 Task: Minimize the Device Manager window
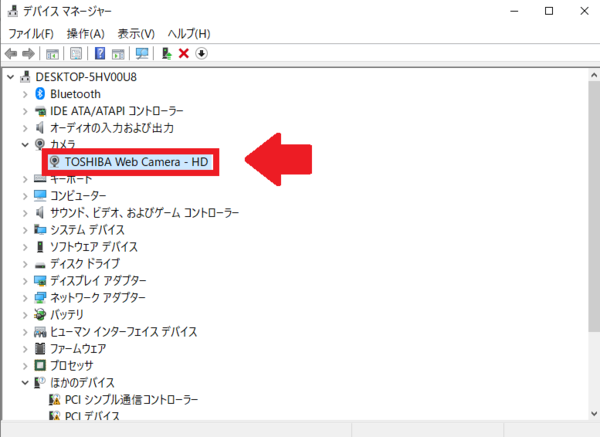(x=514, y=11)
